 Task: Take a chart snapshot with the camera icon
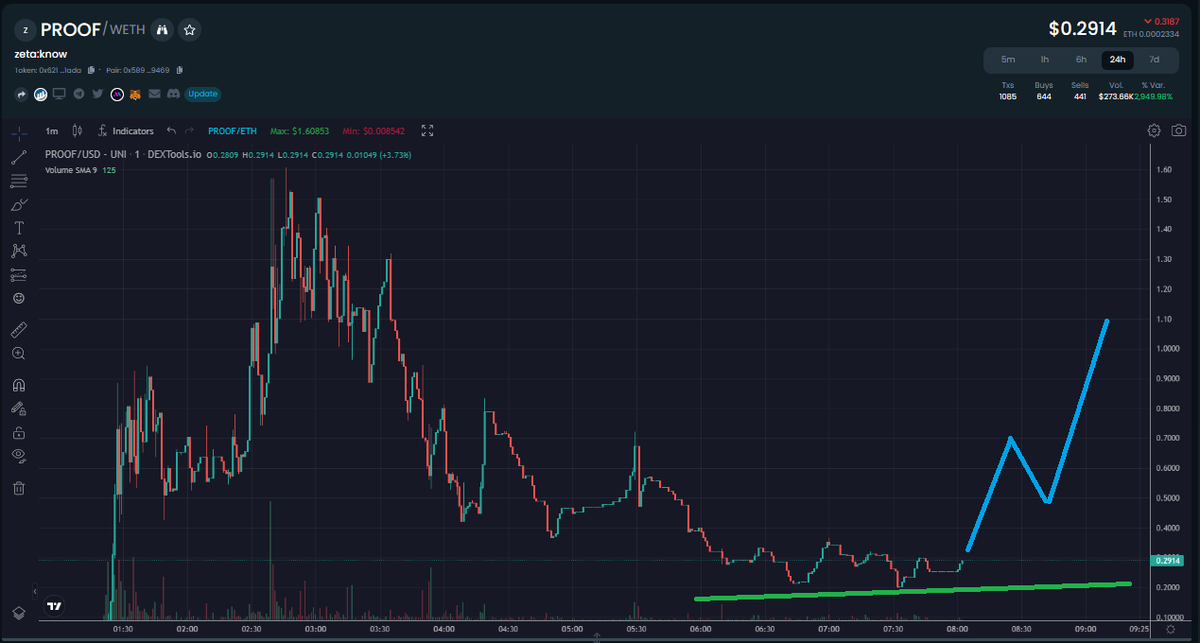pos(1179,131)
